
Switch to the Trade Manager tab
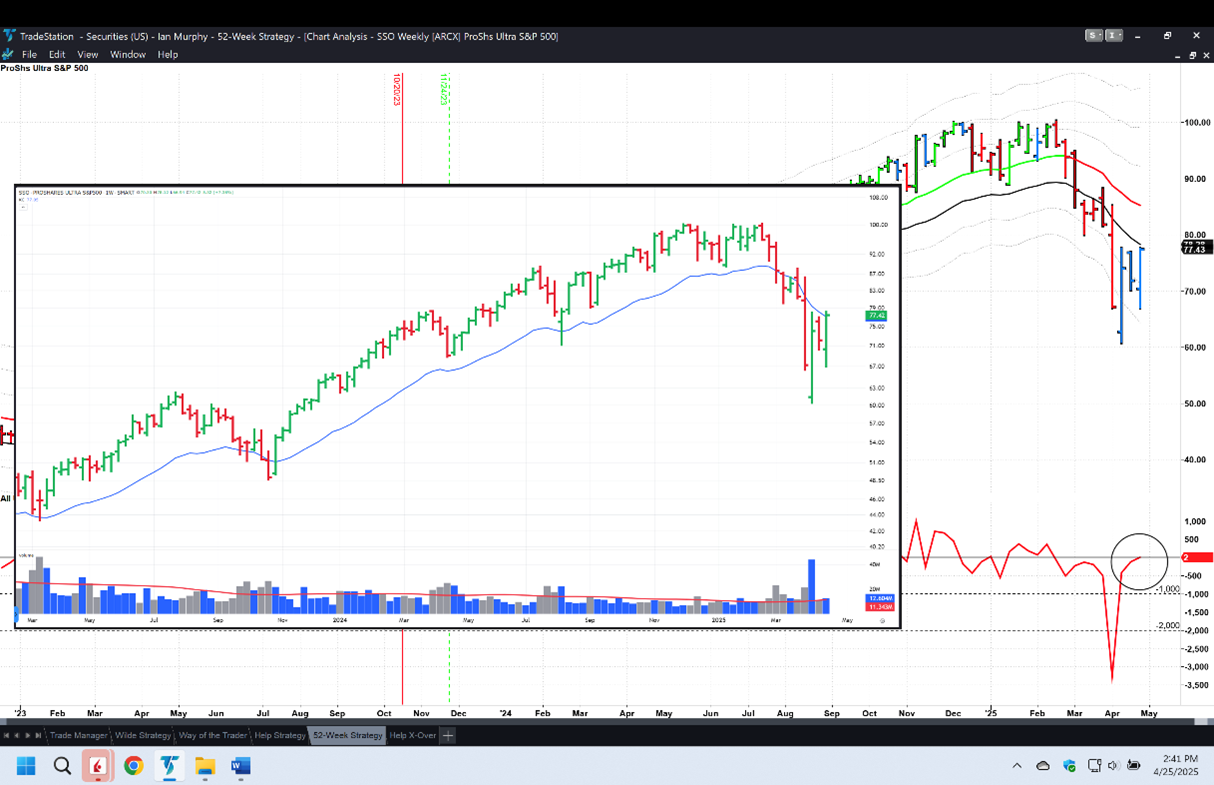(x=78, y=735)
